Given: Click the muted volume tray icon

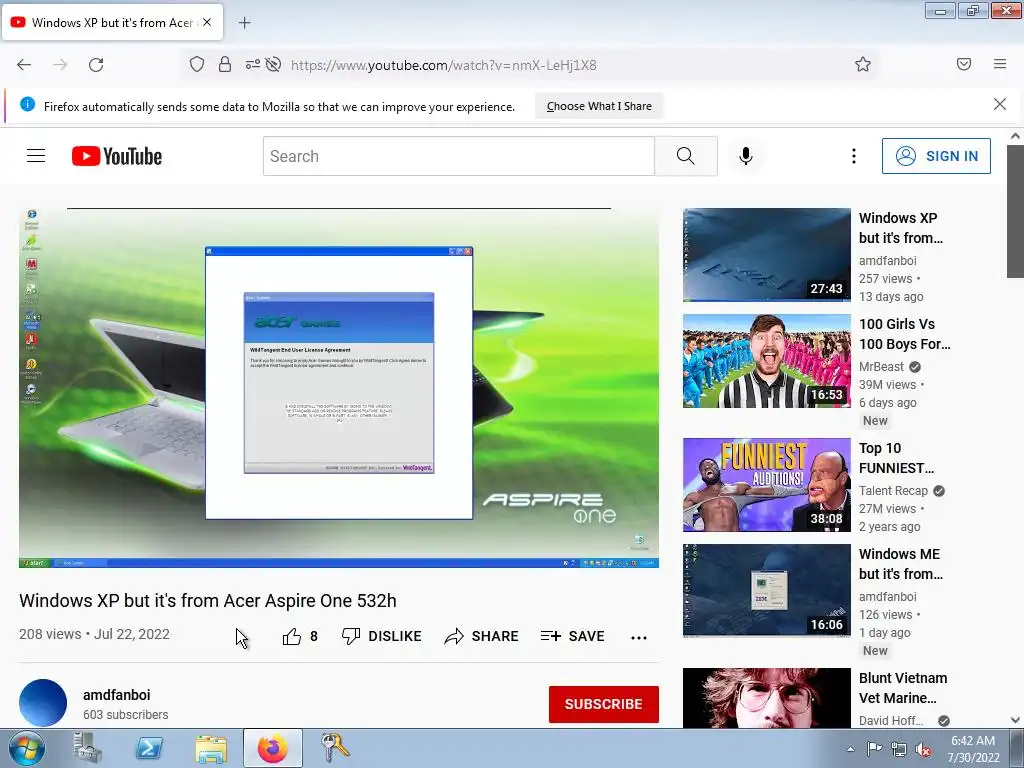Looking at the screenshot, I should (x=923, y=749).
